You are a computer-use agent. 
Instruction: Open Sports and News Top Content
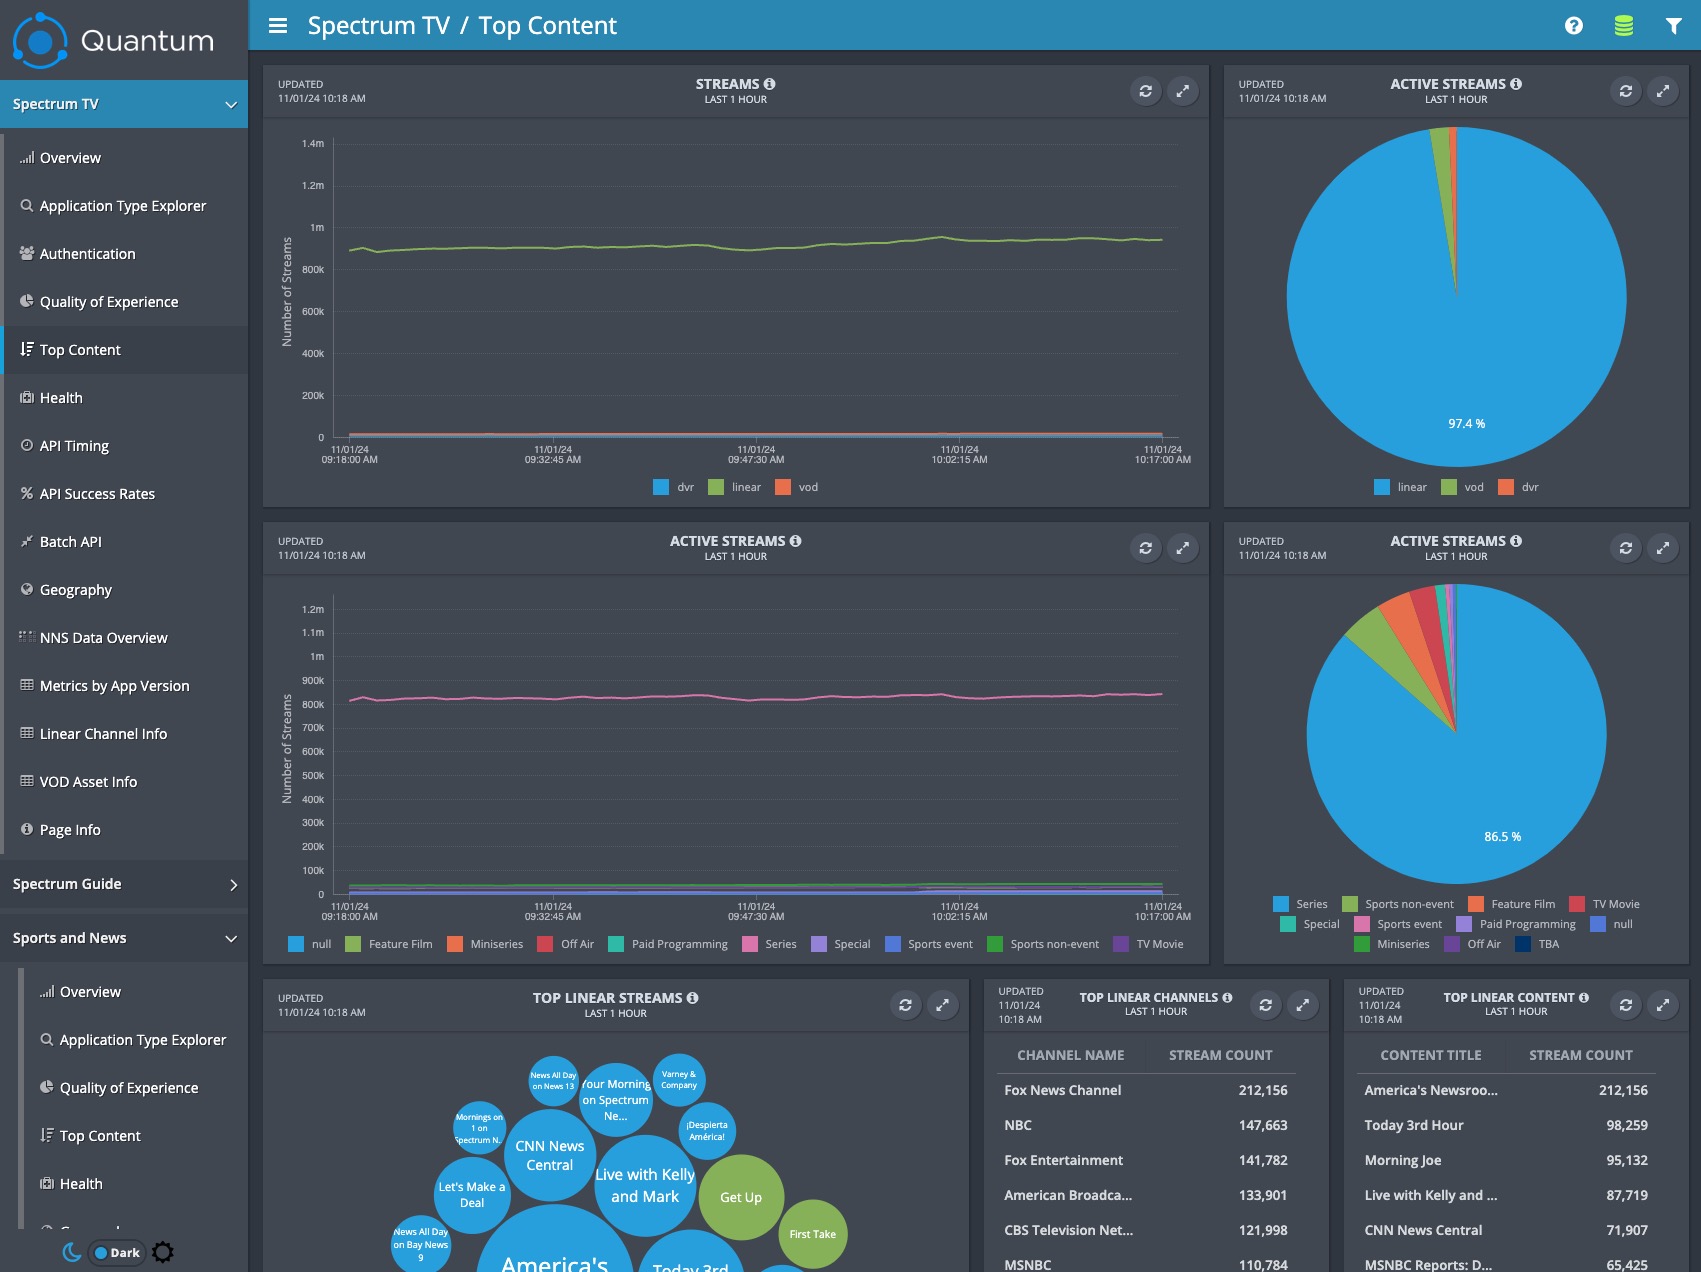[x=134, y=1136]
